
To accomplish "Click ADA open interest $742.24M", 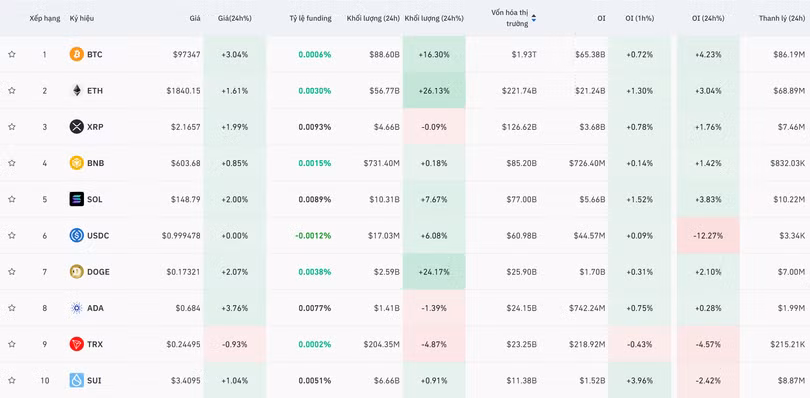I will pyautogui.click(x=587, y=308).
